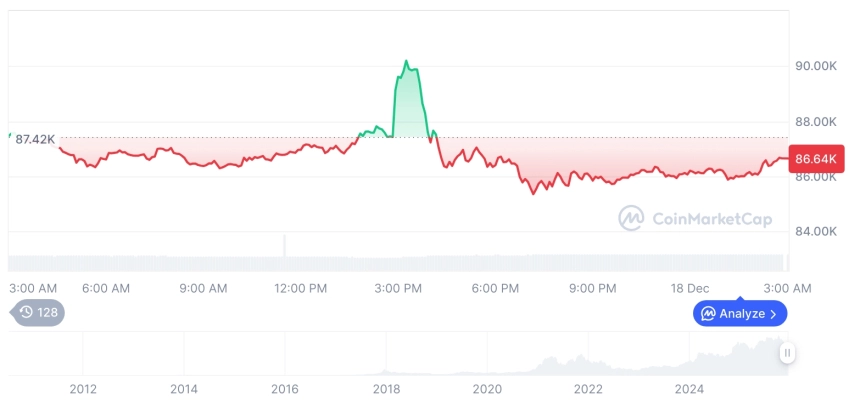Image resolution: width=860 pixels, height=401 pixels.
Task: Click the CoinMarketCap watermark text
Action: pyautogui.click(x=711, y=219)
